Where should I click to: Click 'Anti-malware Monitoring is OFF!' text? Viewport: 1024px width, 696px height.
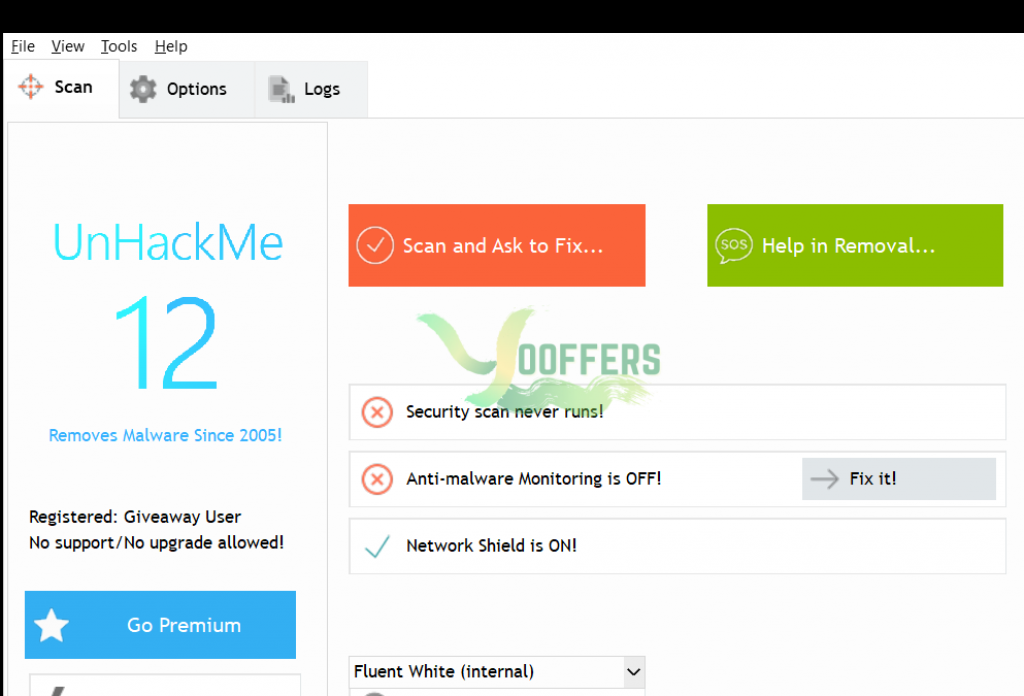(534, 479)
